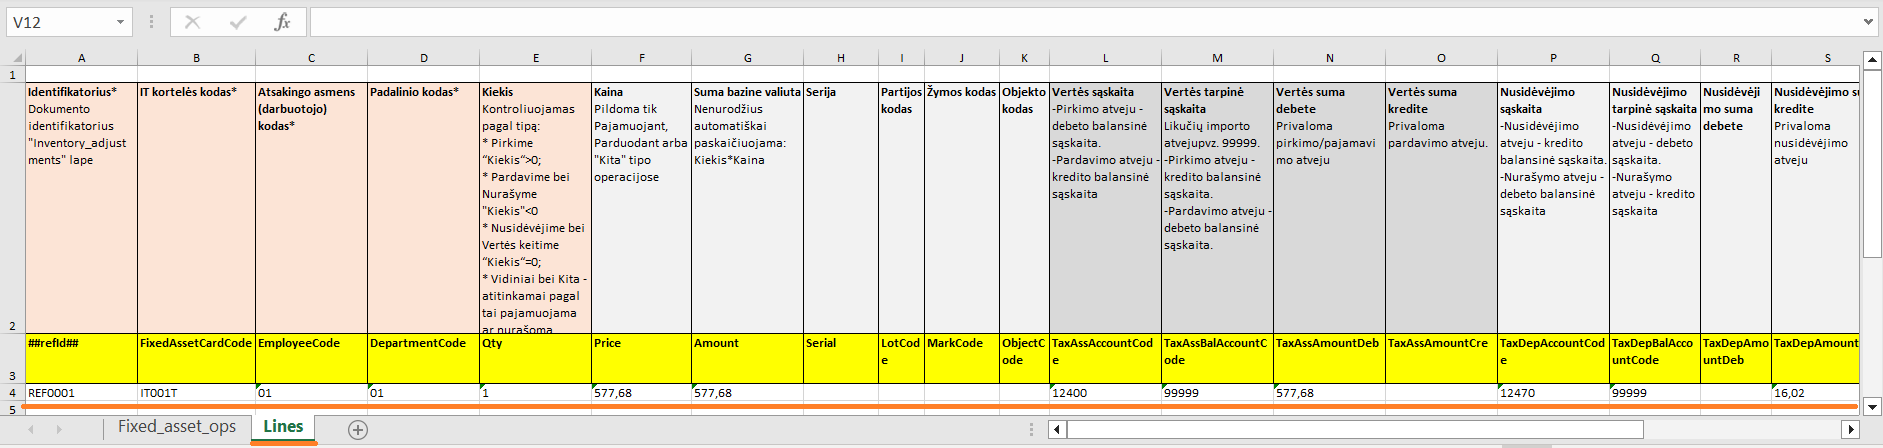
Task: Select the Lines sheet tab
Action: click(x=283, y=427)
